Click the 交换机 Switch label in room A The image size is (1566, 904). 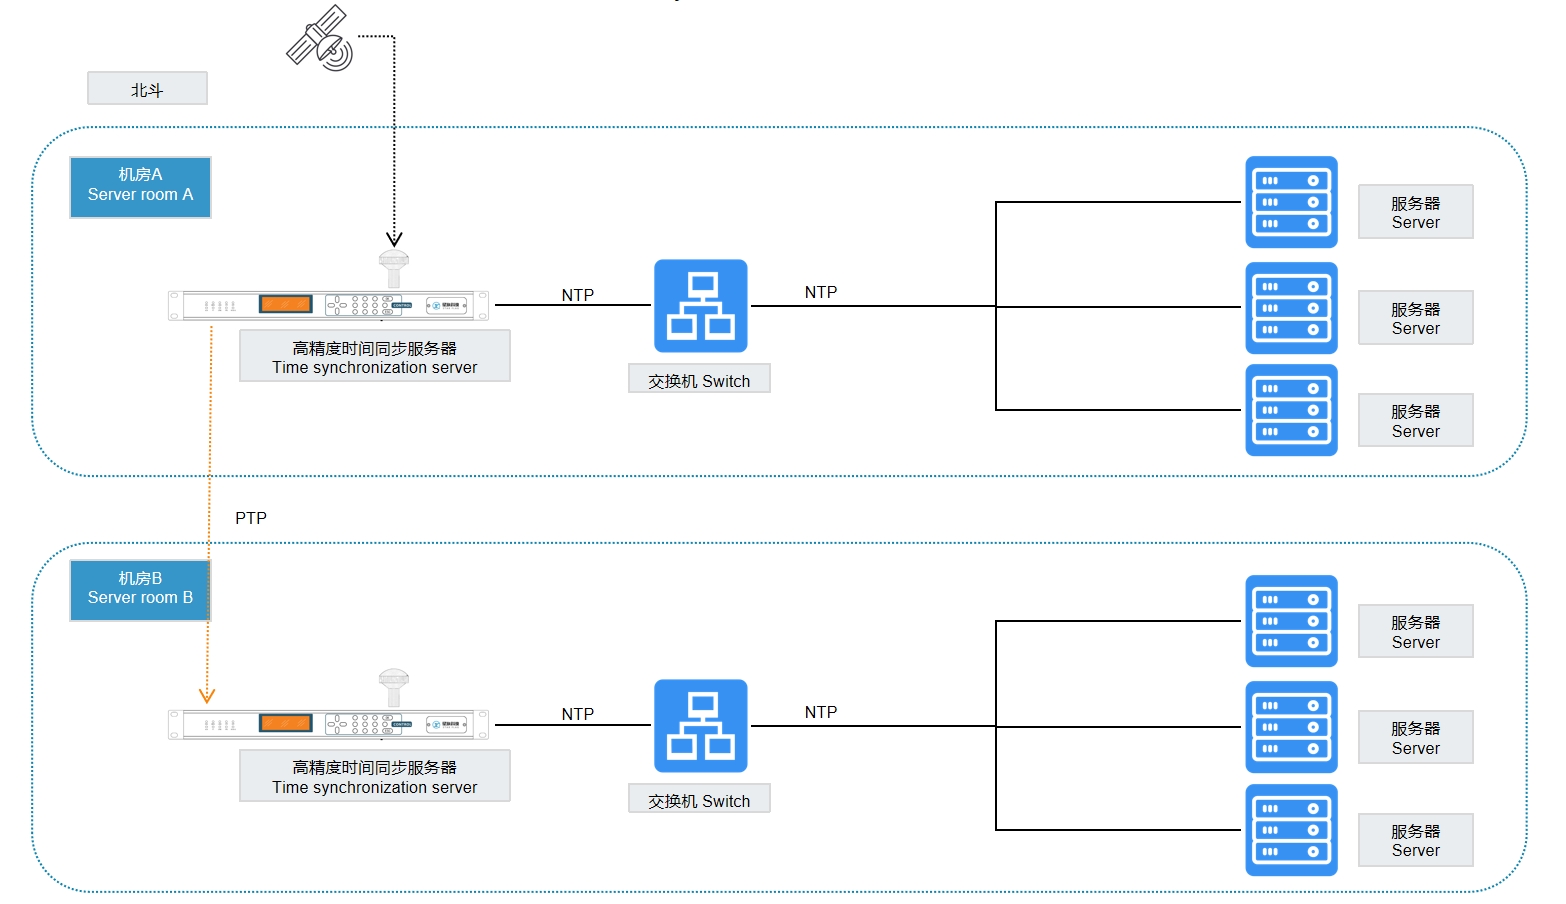699,380
